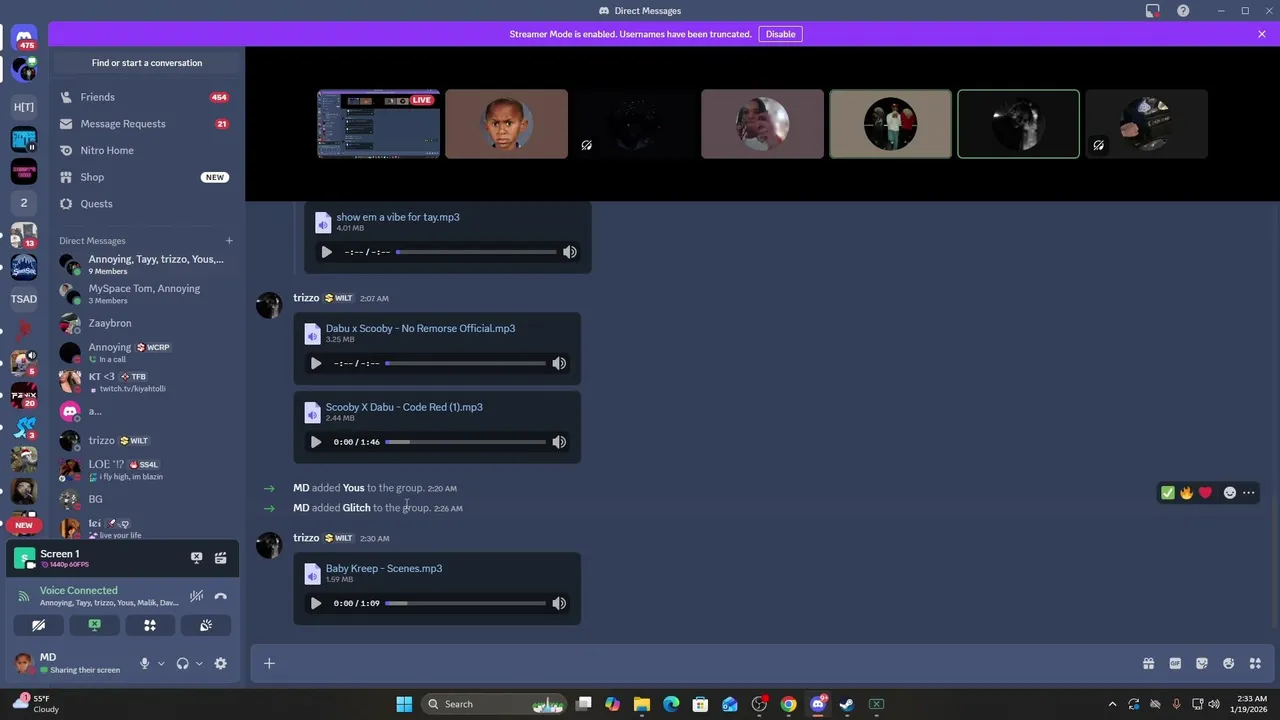
Task: Add attachment with plus button
Action: point(269,663)
